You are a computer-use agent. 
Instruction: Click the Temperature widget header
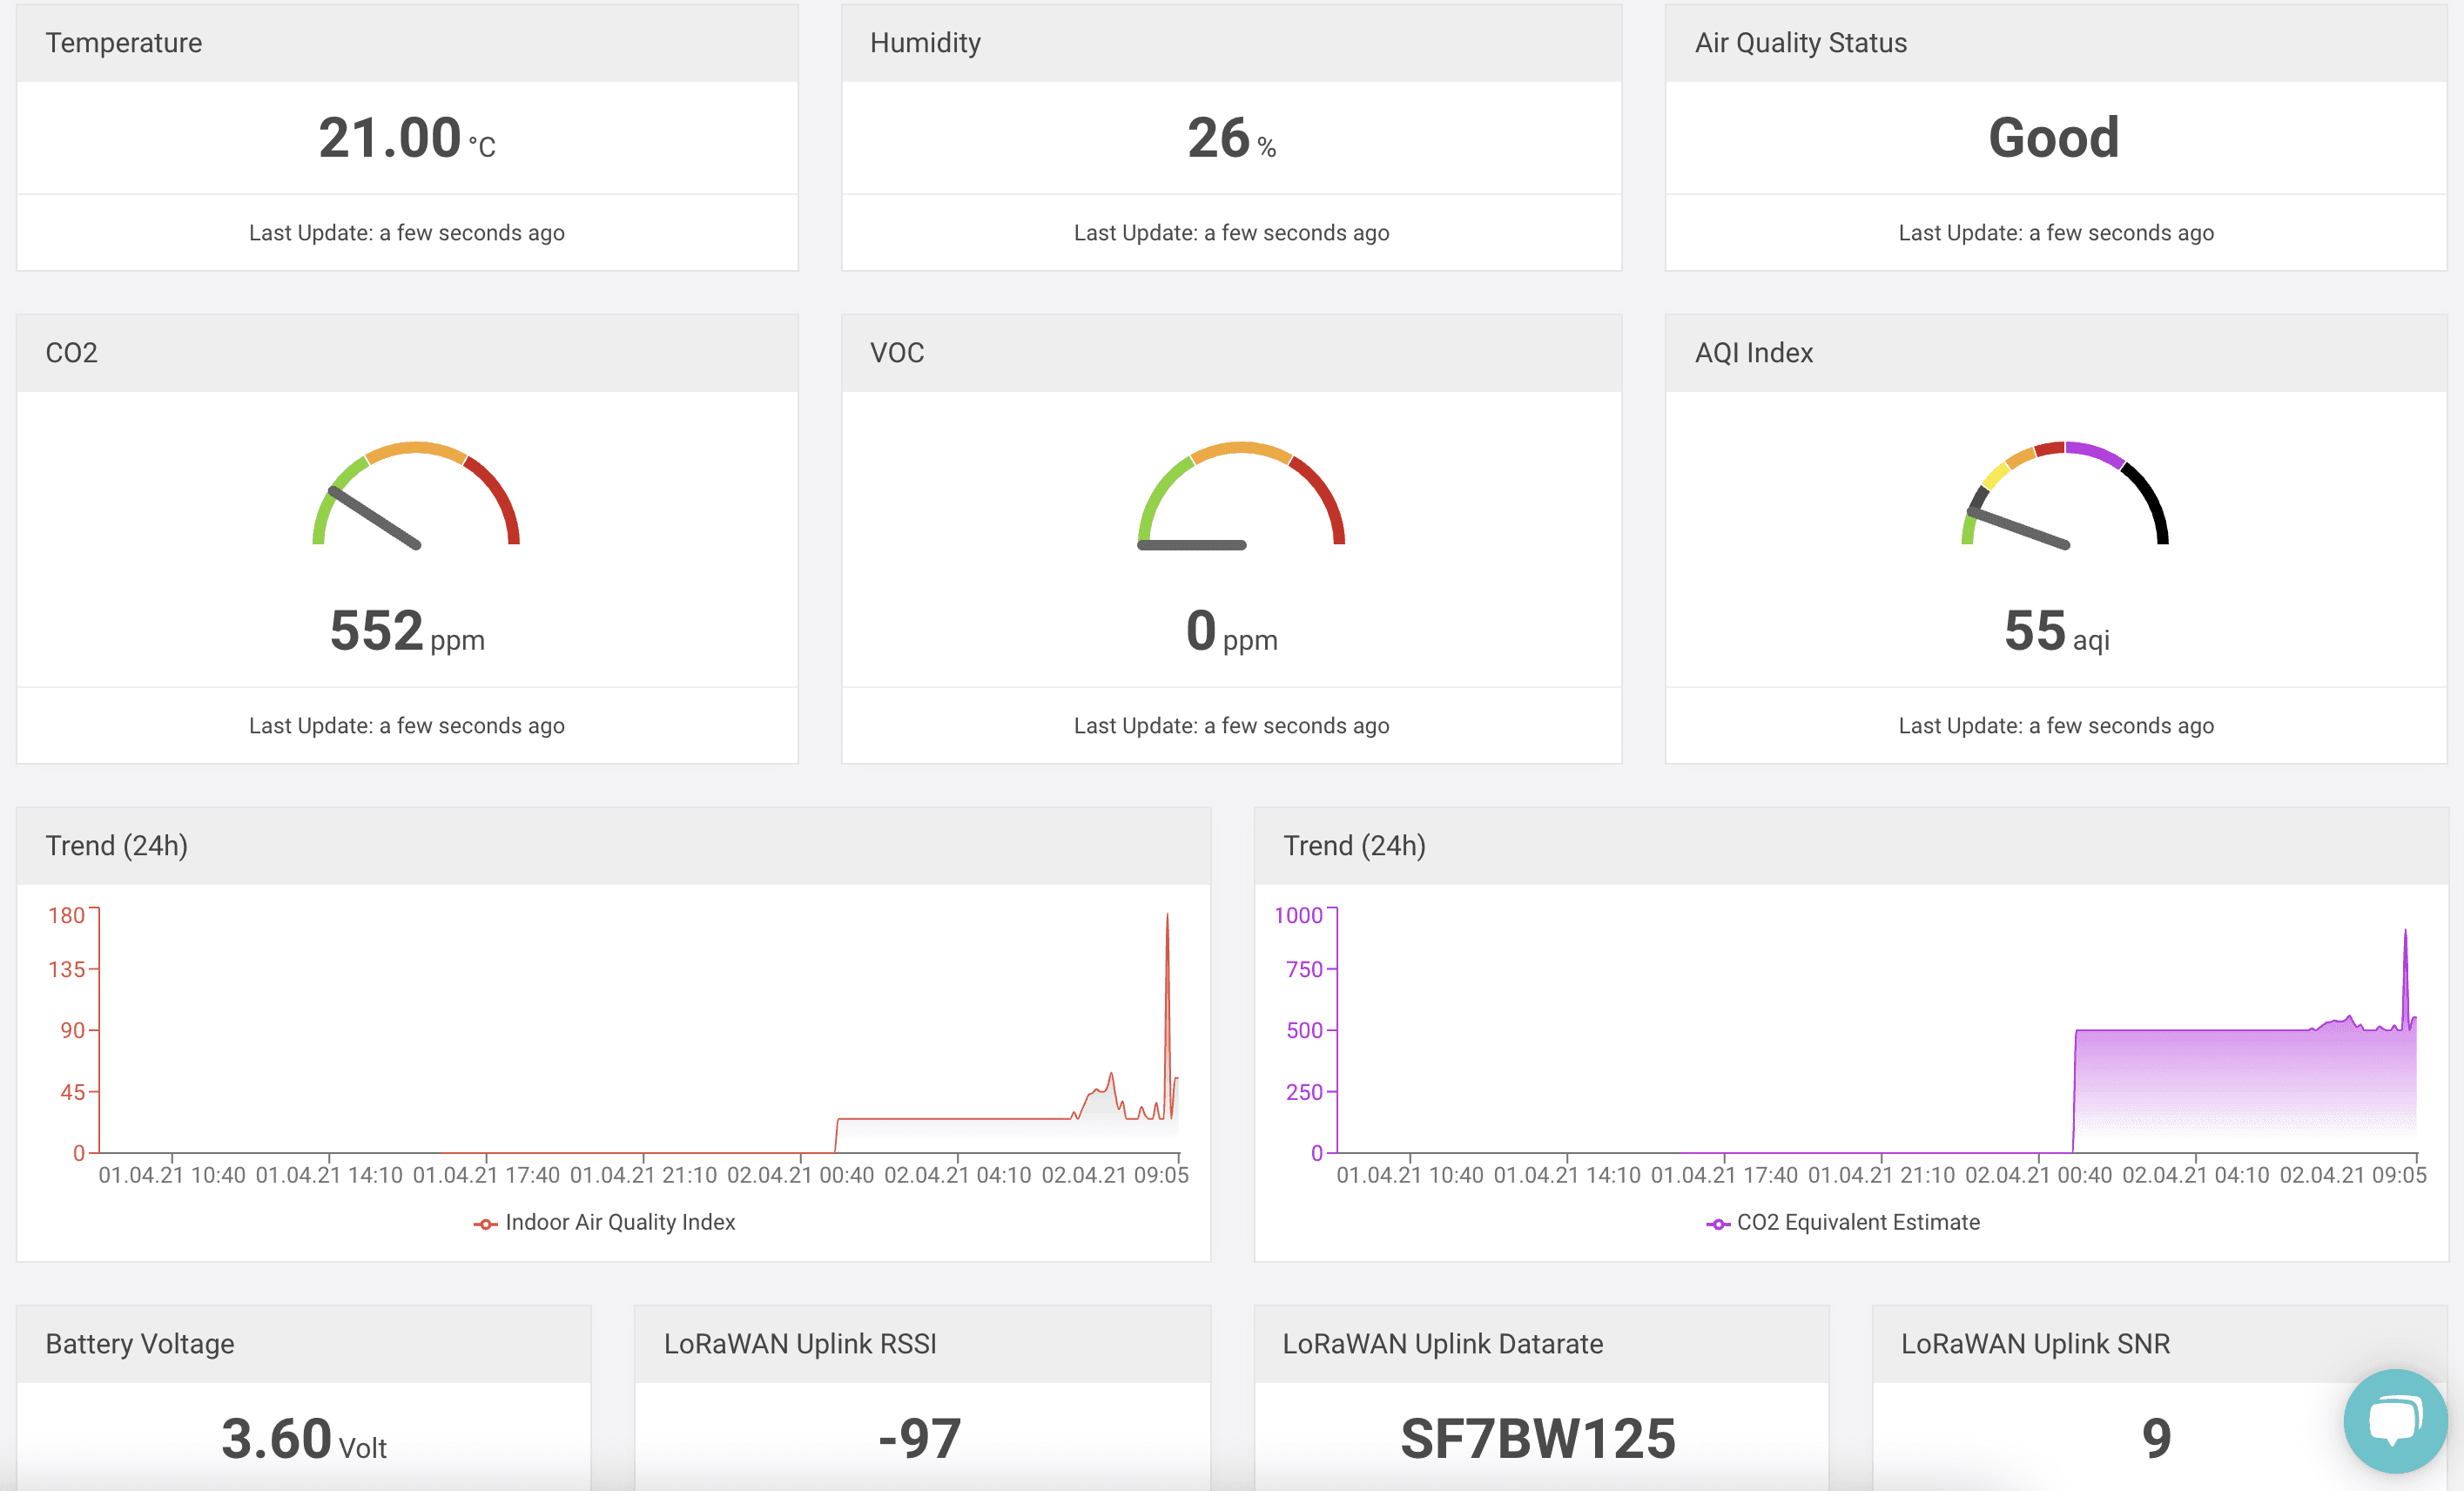coord(124,43)
